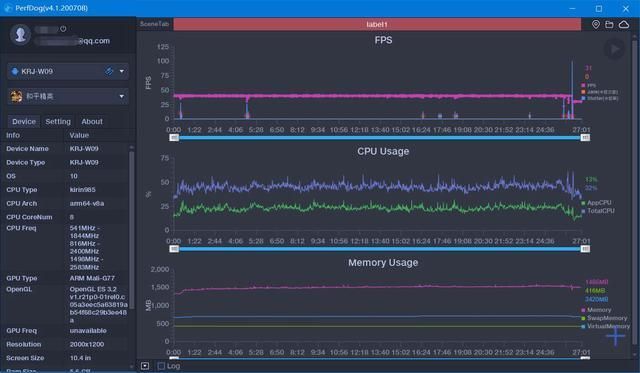Select the Screen Size 10.4 in value
Image resolution: width=640 pixels, height=373 pixels.
(x=80, y=358)
